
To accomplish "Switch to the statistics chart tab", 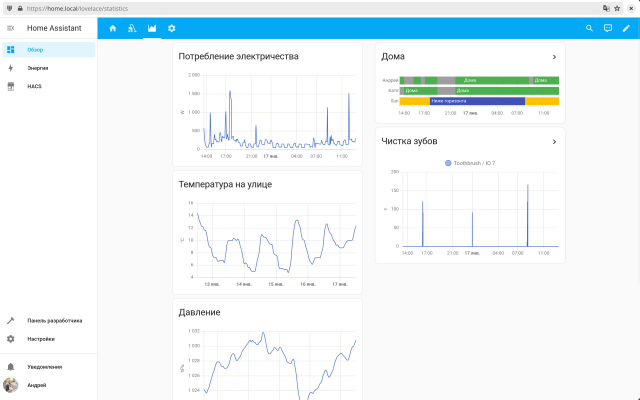I will point(152,28).
